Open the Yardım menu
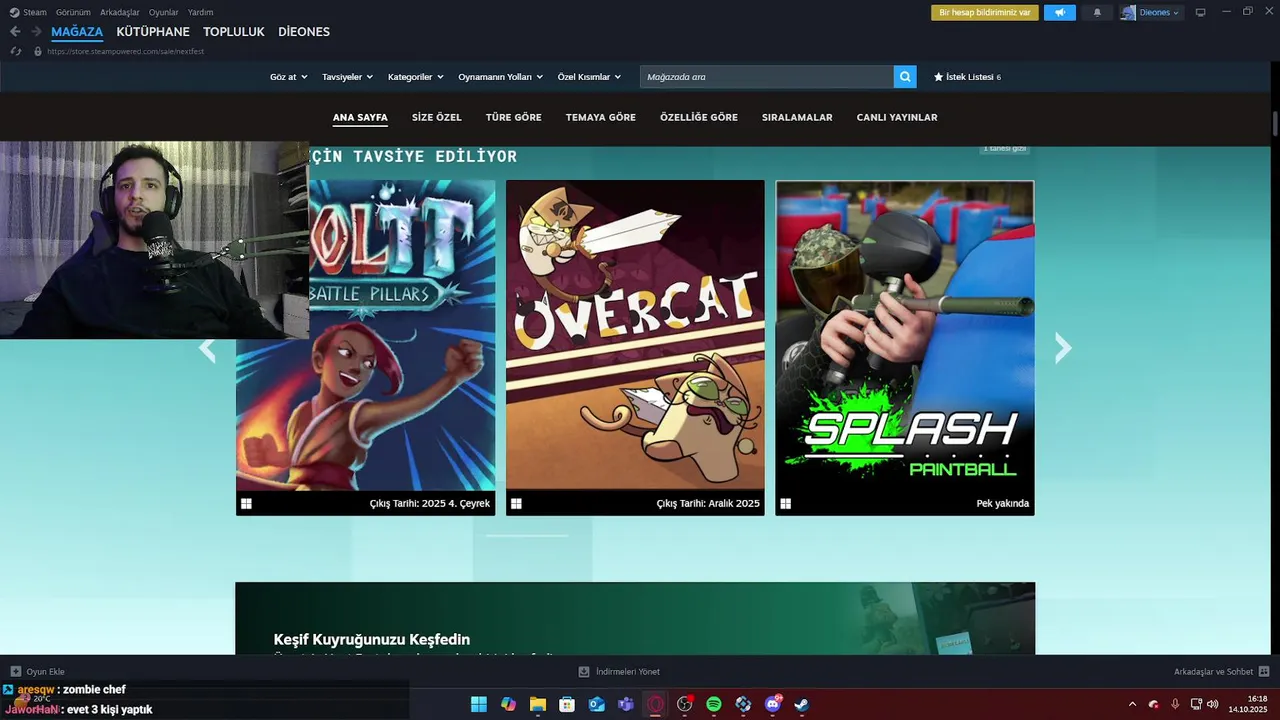This screenshot has height=720, width=1280. tap(200, 12)
